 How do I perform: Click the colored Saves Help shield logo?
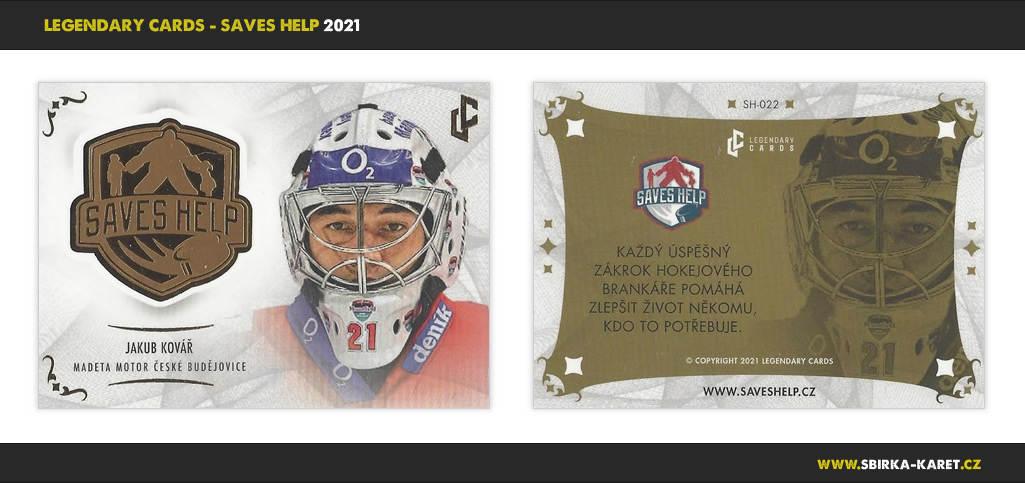pyautogui.click(x=671, y=191)
